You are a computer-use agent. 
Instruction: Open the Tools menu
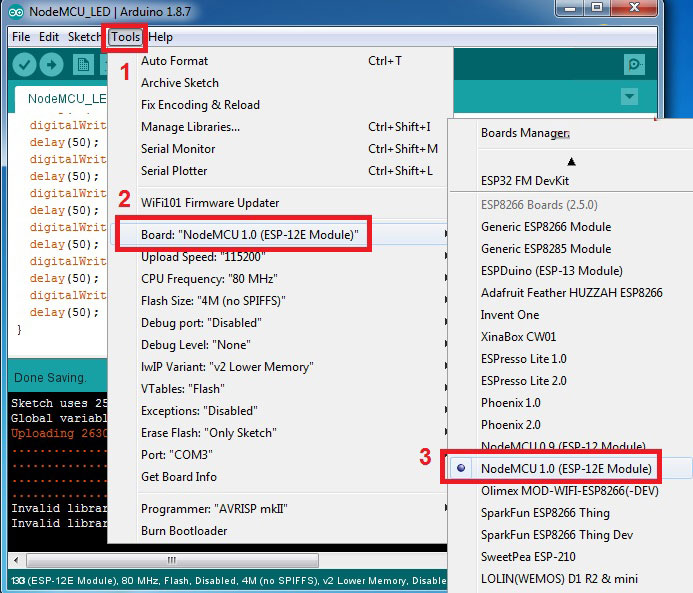click(x=125, y=37)
